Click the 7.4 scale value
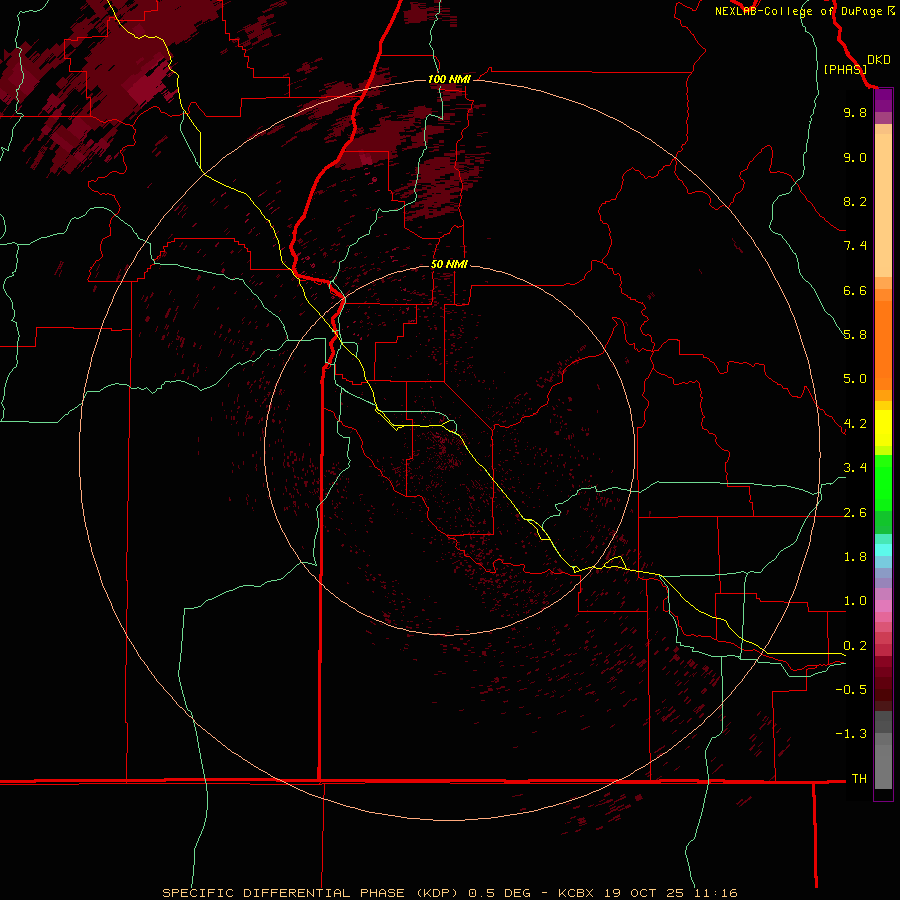 855,246
